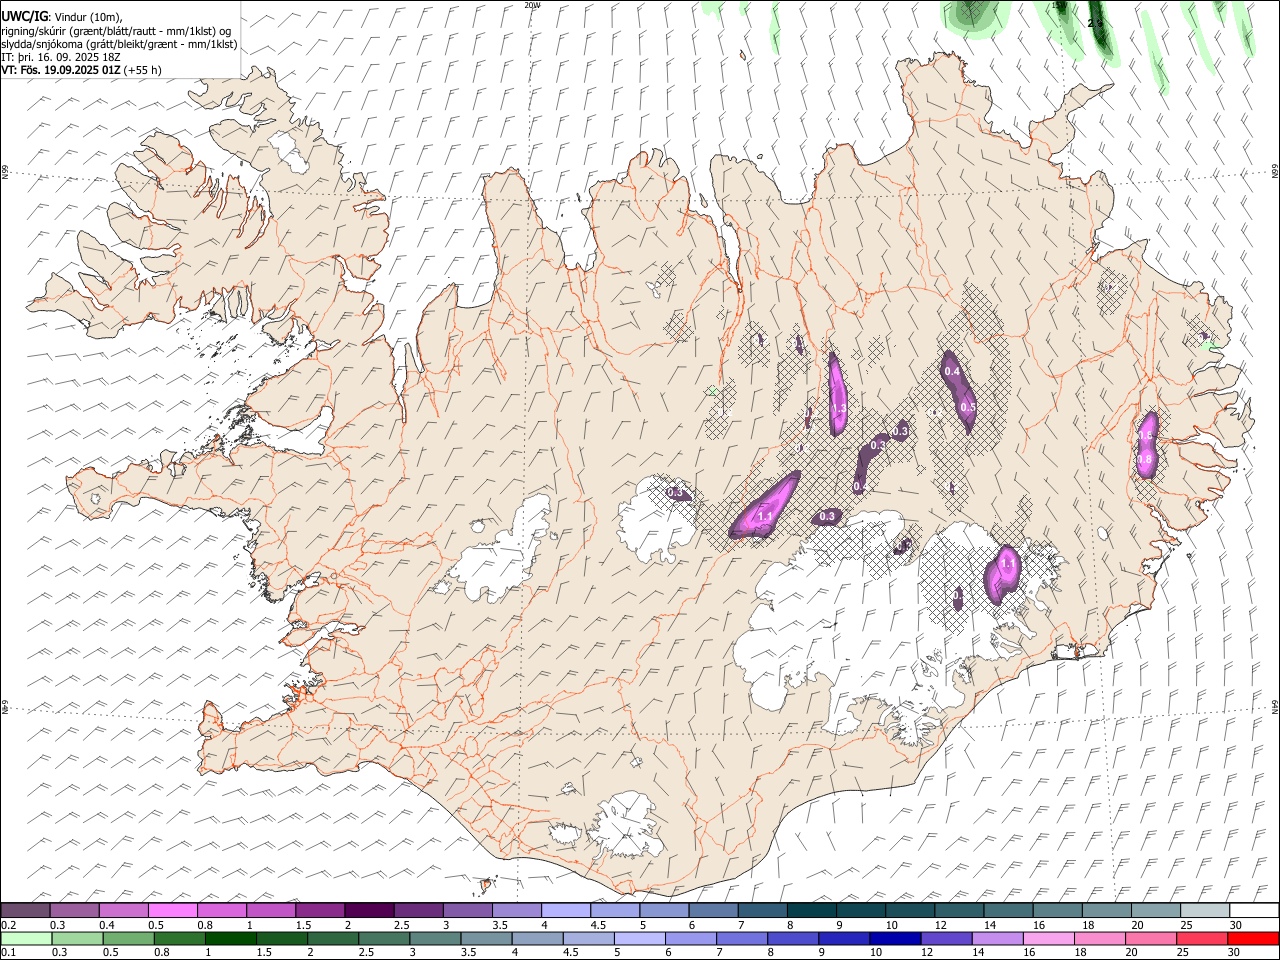Select the lilac 14 swatch in the bottom legend row
Screen dimensions: 1280x960
(x=998, y=939)
